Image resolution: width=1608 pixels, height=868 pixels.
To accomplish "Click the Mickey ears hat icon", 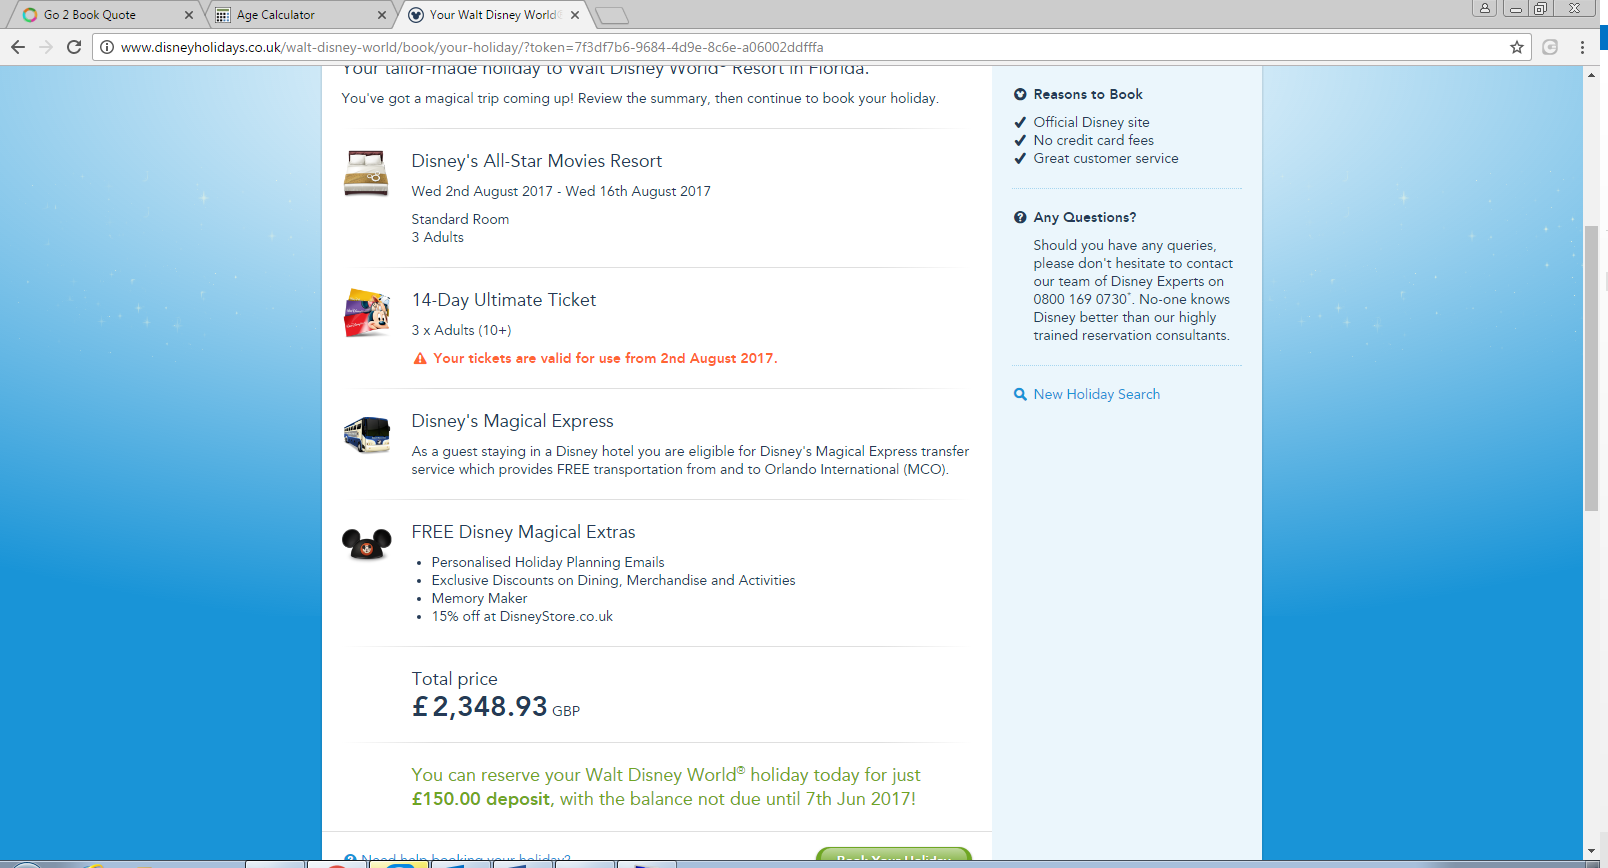I will 366,544.
